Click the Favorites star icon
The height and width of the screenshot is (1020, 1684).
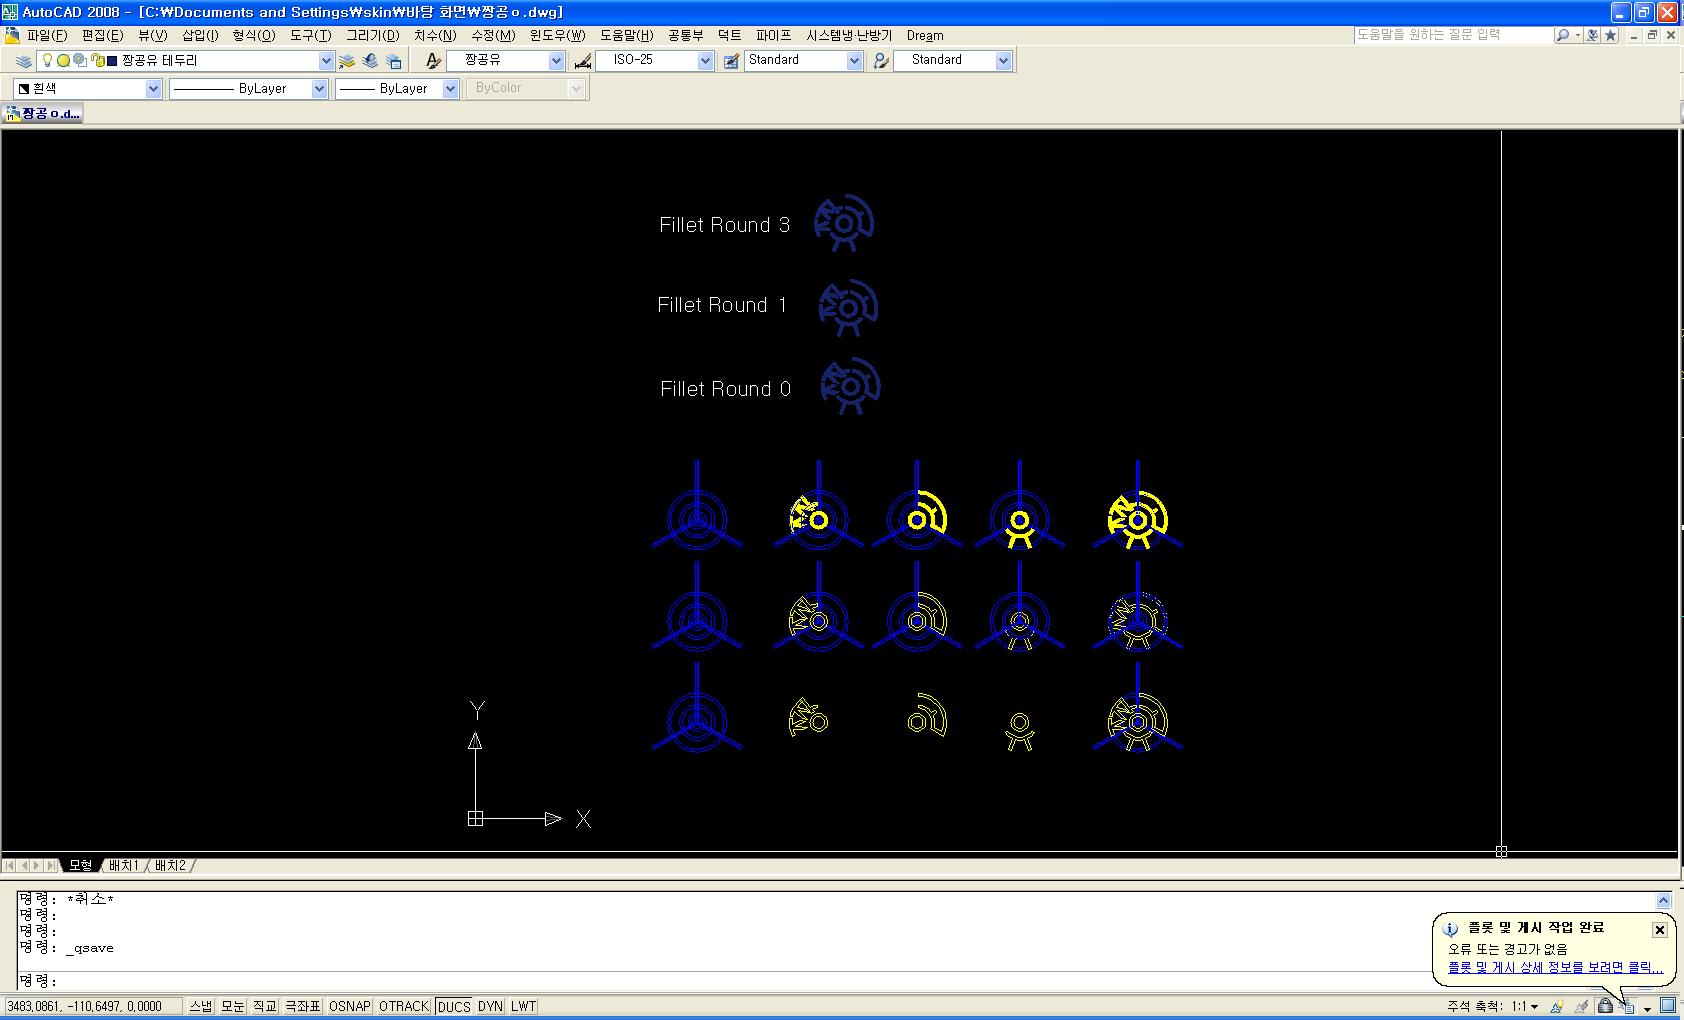[x=1610, y=35]
